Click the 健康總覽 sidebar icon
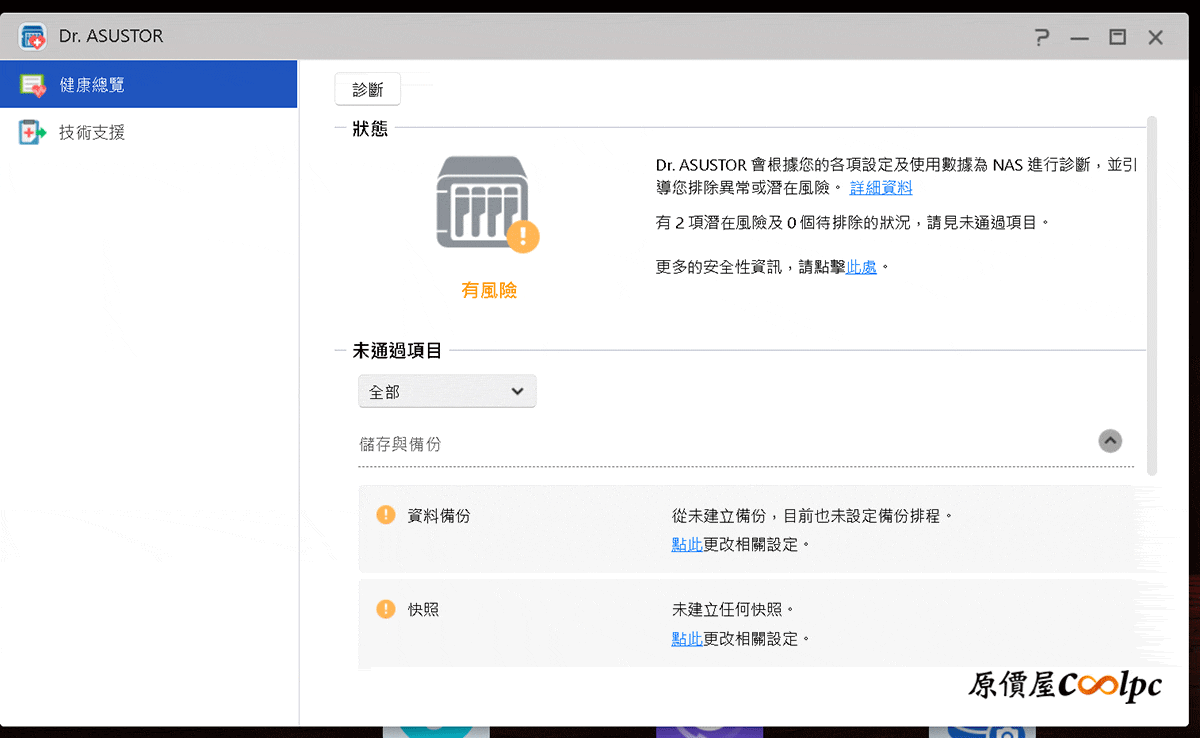Image resolution: width=1200 pixels, height=738 pixels. click(x=33, y=85)
